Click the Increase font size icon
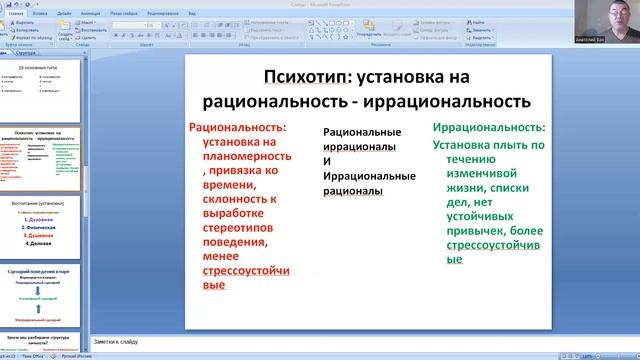Viewport: 640px width, 360px height. click(166, 25)
